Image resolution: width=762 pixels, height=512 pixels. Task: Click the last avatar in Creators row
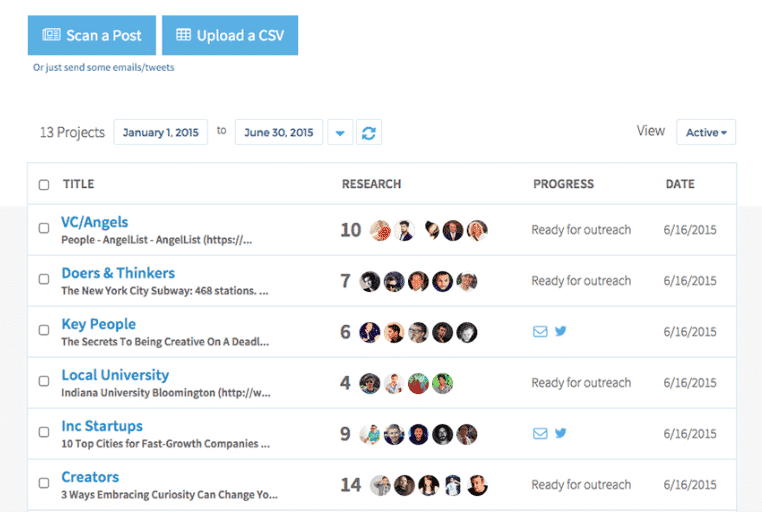[x=478, y=485]
